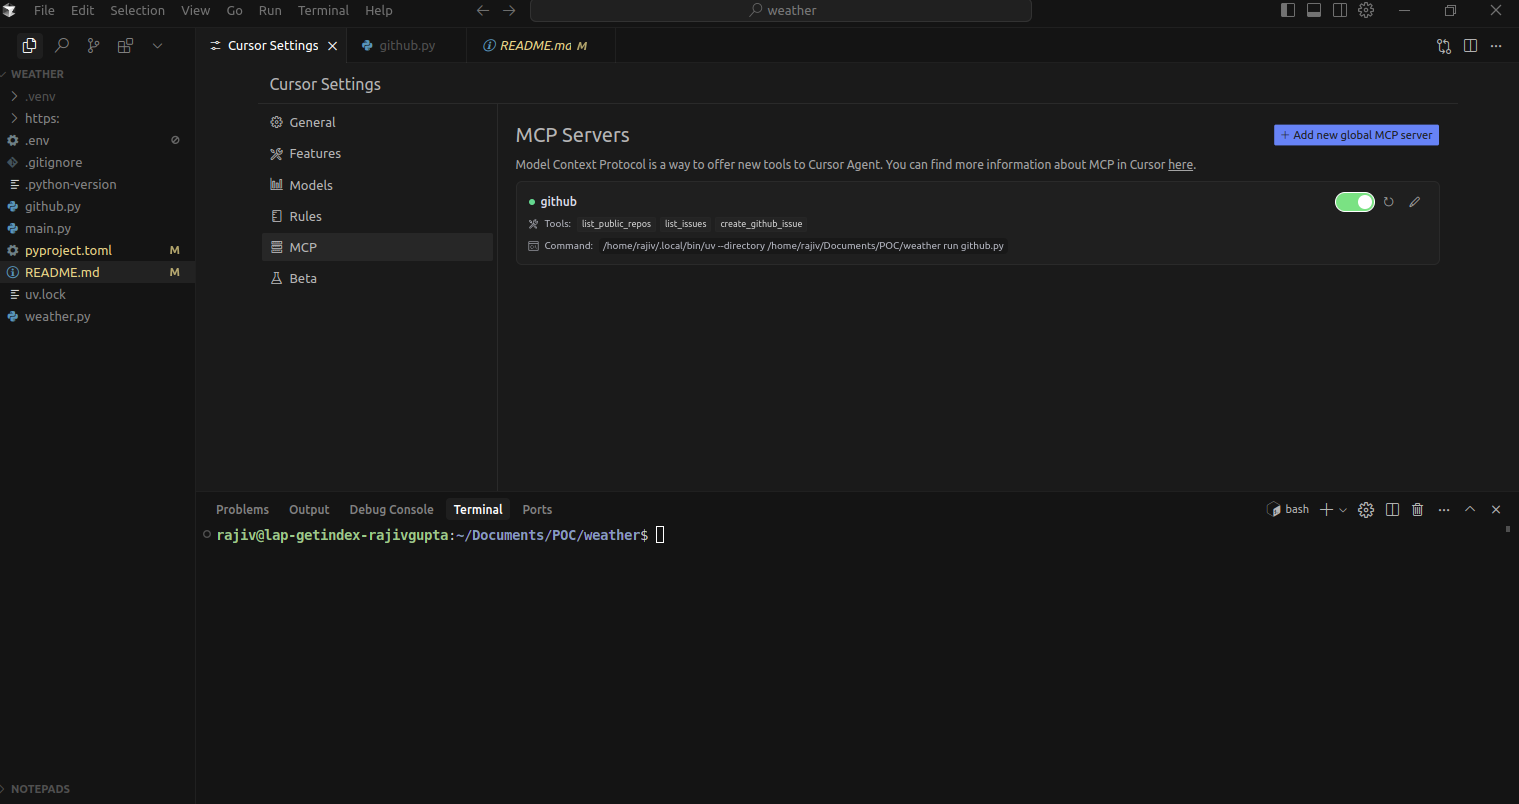The height and width of the screenshot is (804, 1519).
Task: Create a new terminal with the plus icon
Action: pos(1326,509)
